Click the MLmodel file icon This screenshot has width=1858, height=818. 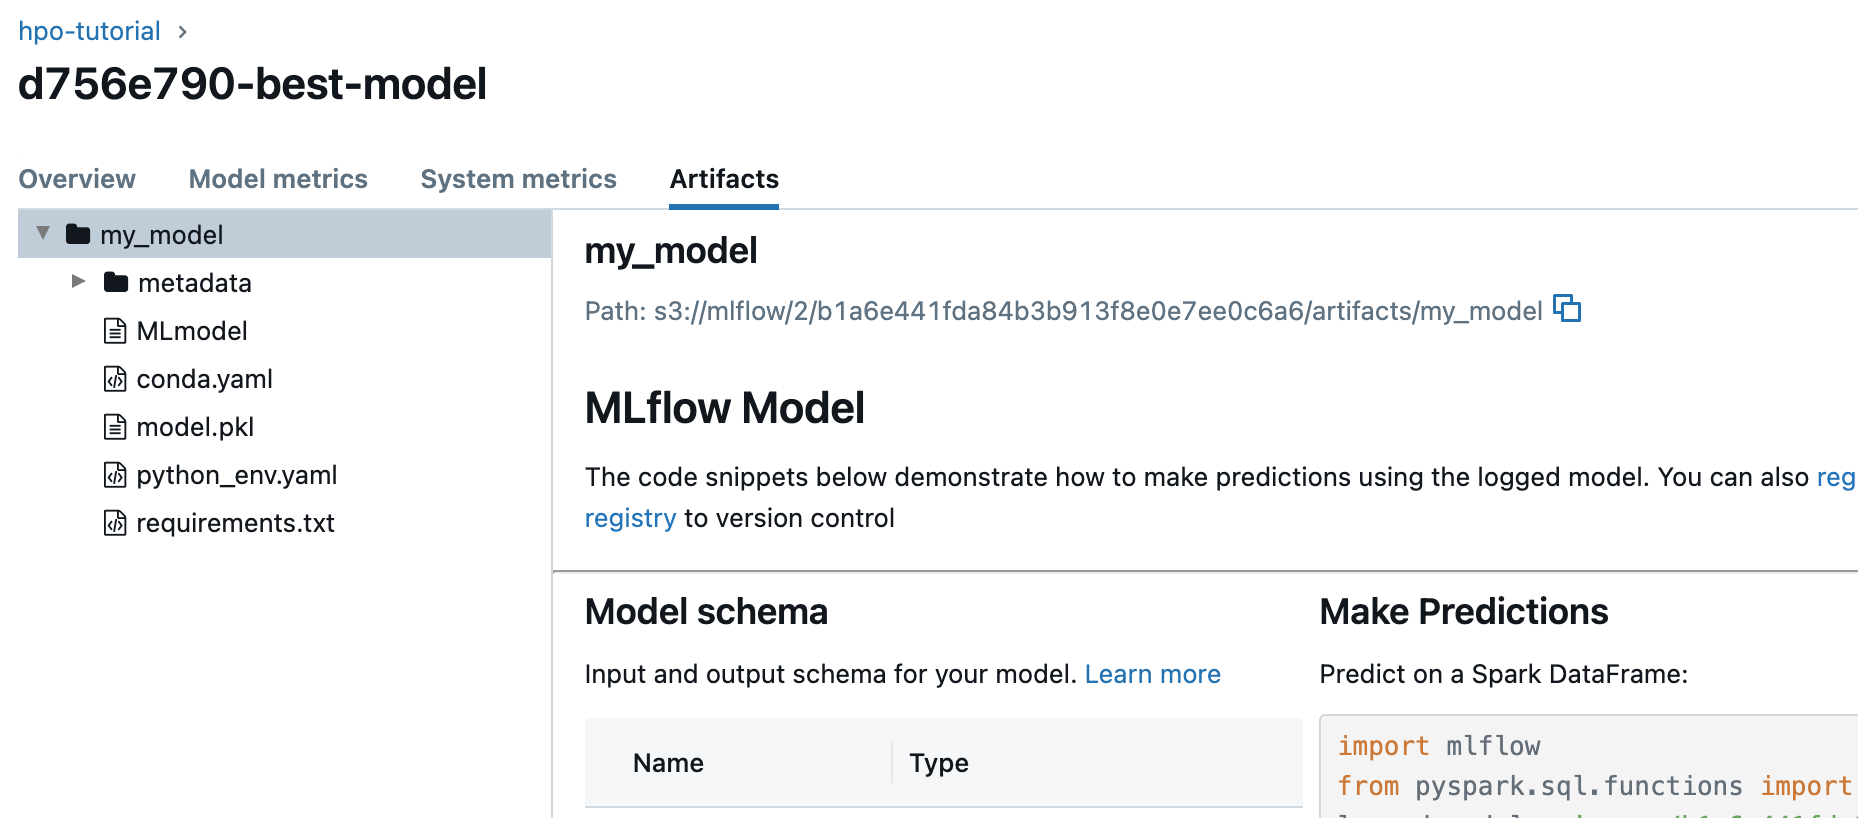pyautogui.click(x=115, y=330)
